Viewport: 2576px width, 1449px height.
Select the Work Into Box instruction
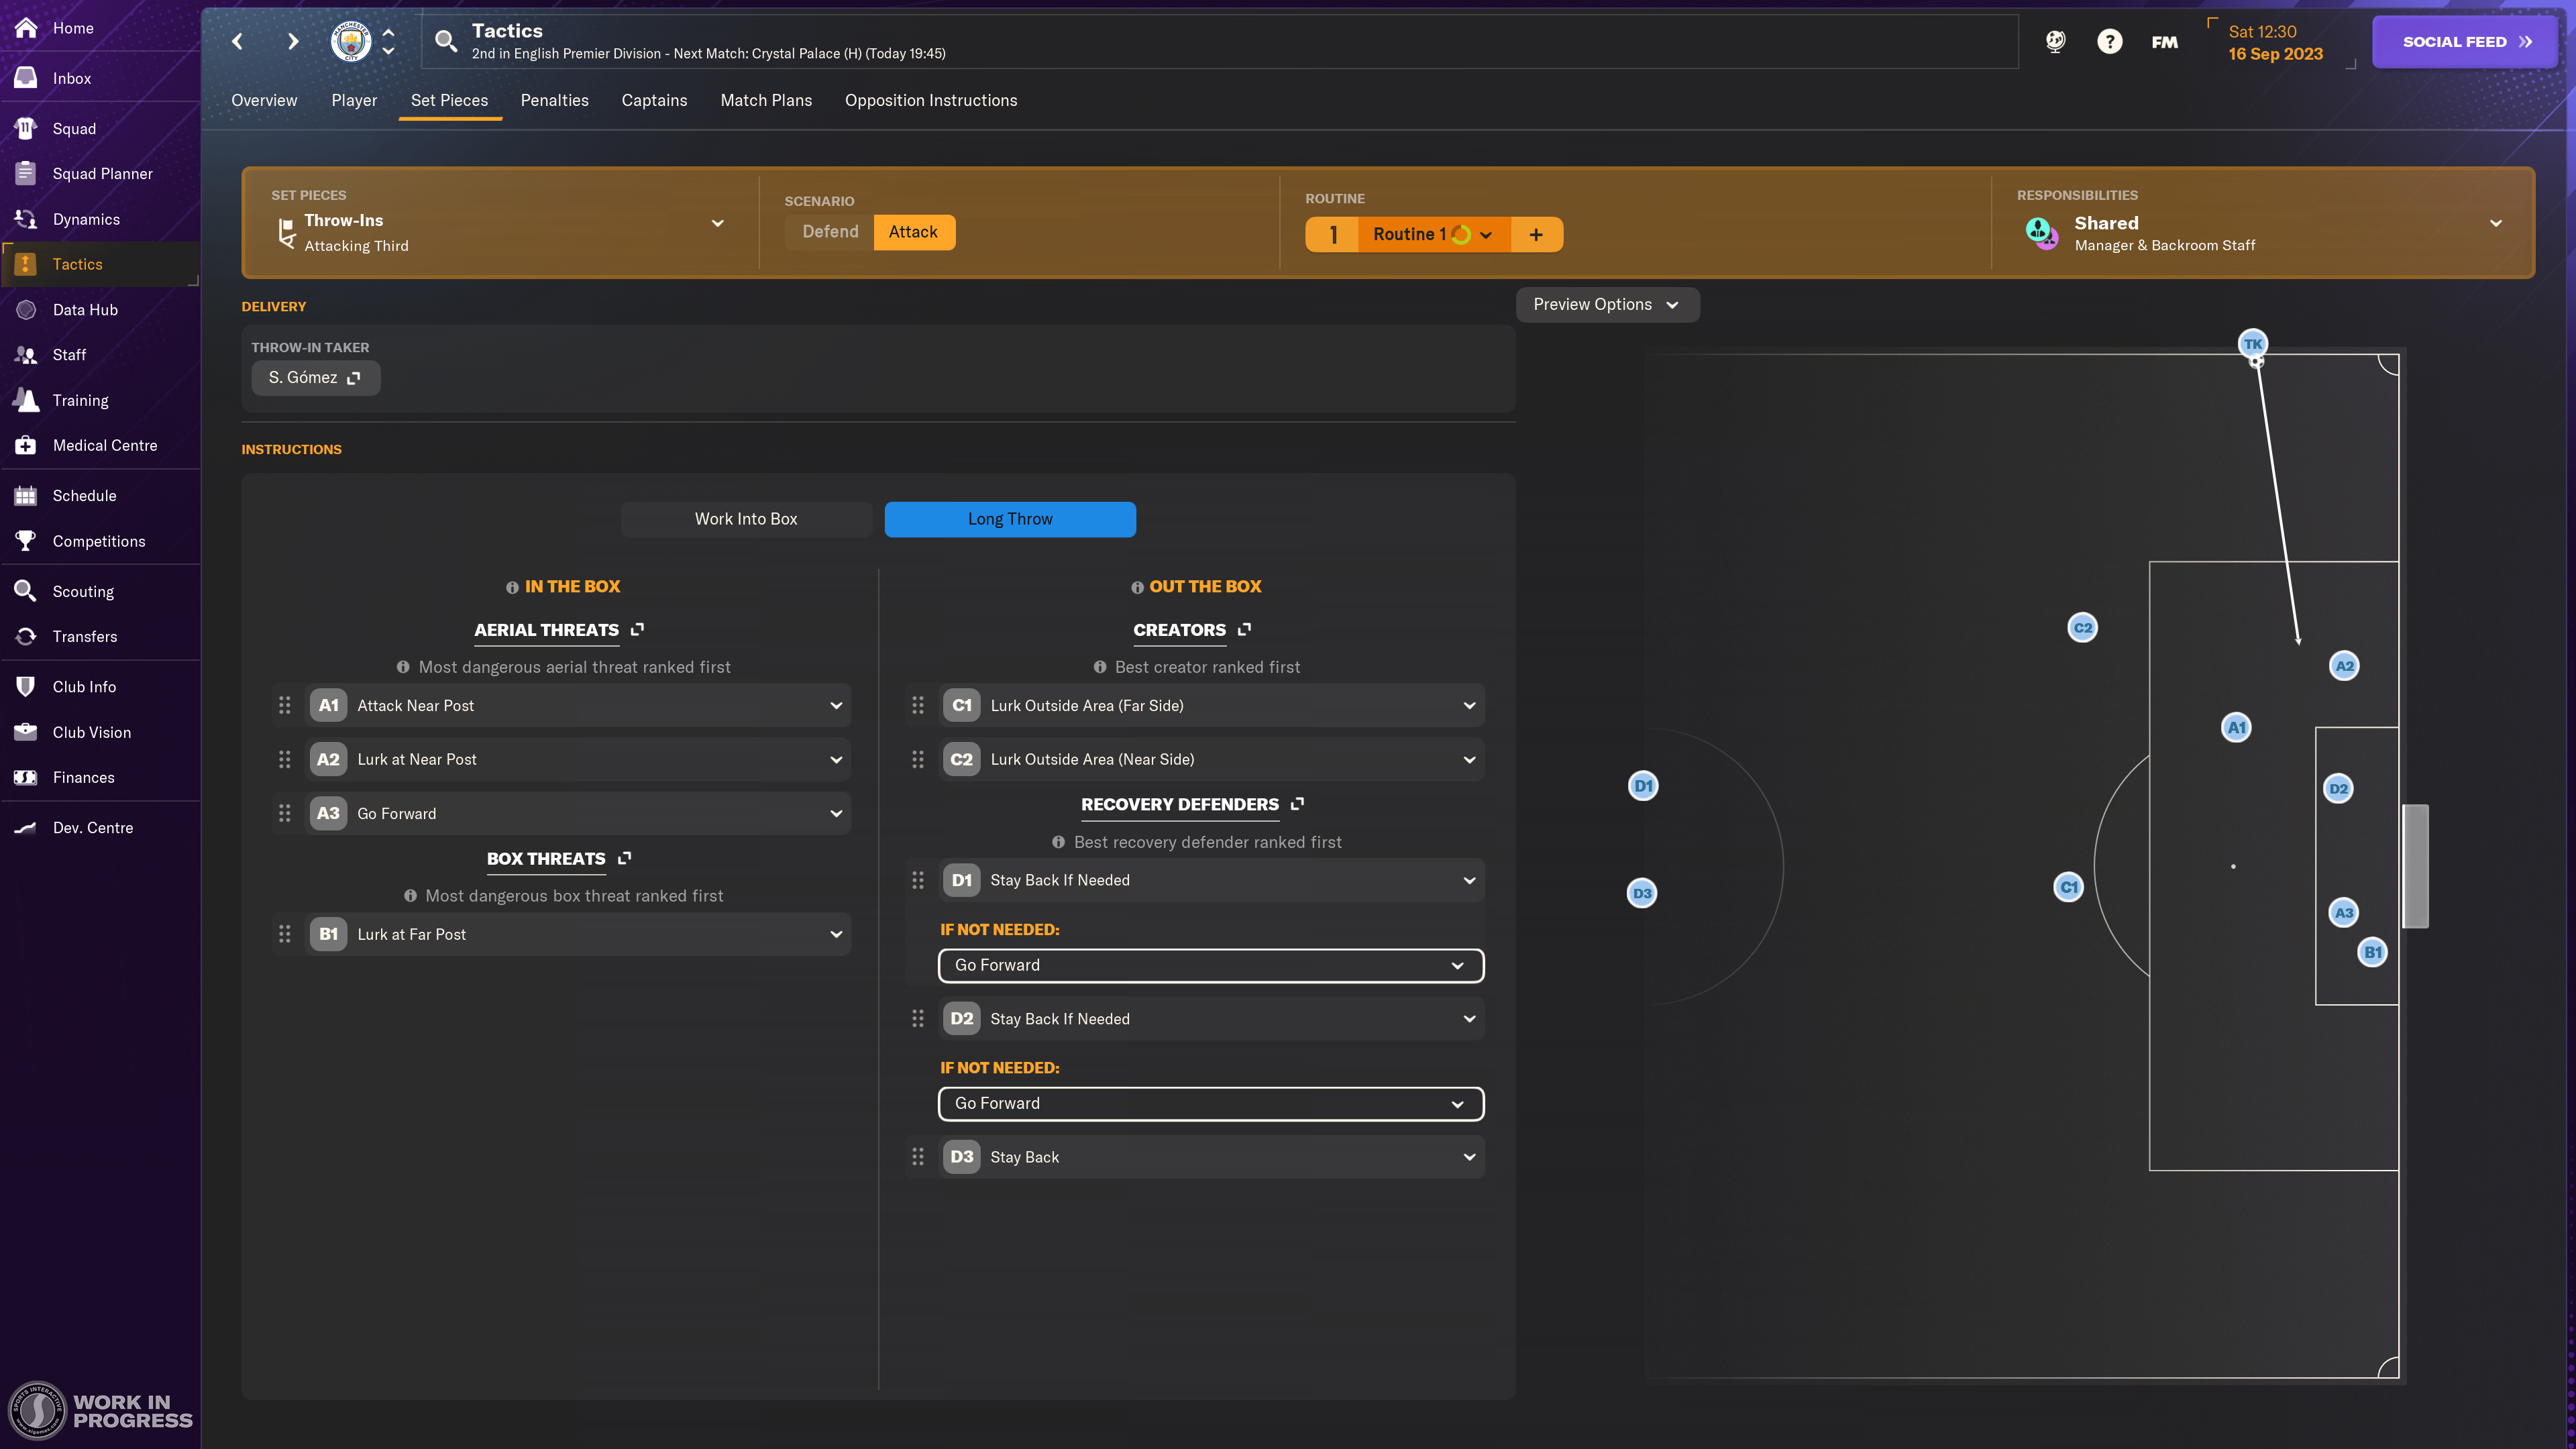coord(746,519)
